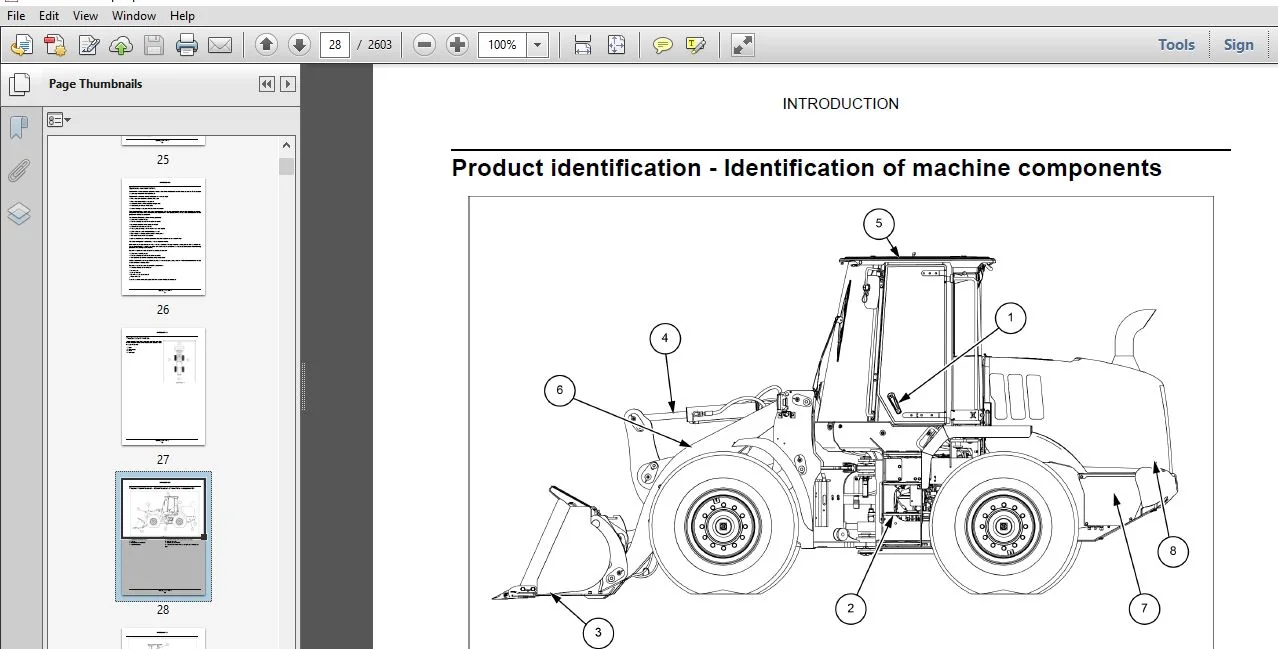Click the 100% zoom value field
This screenshot has height=649, width=1278.
[x=502, y=45]
